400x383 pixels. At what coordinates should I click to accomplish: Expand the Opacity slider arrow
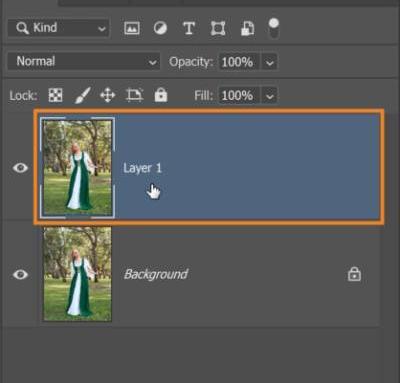270,62
